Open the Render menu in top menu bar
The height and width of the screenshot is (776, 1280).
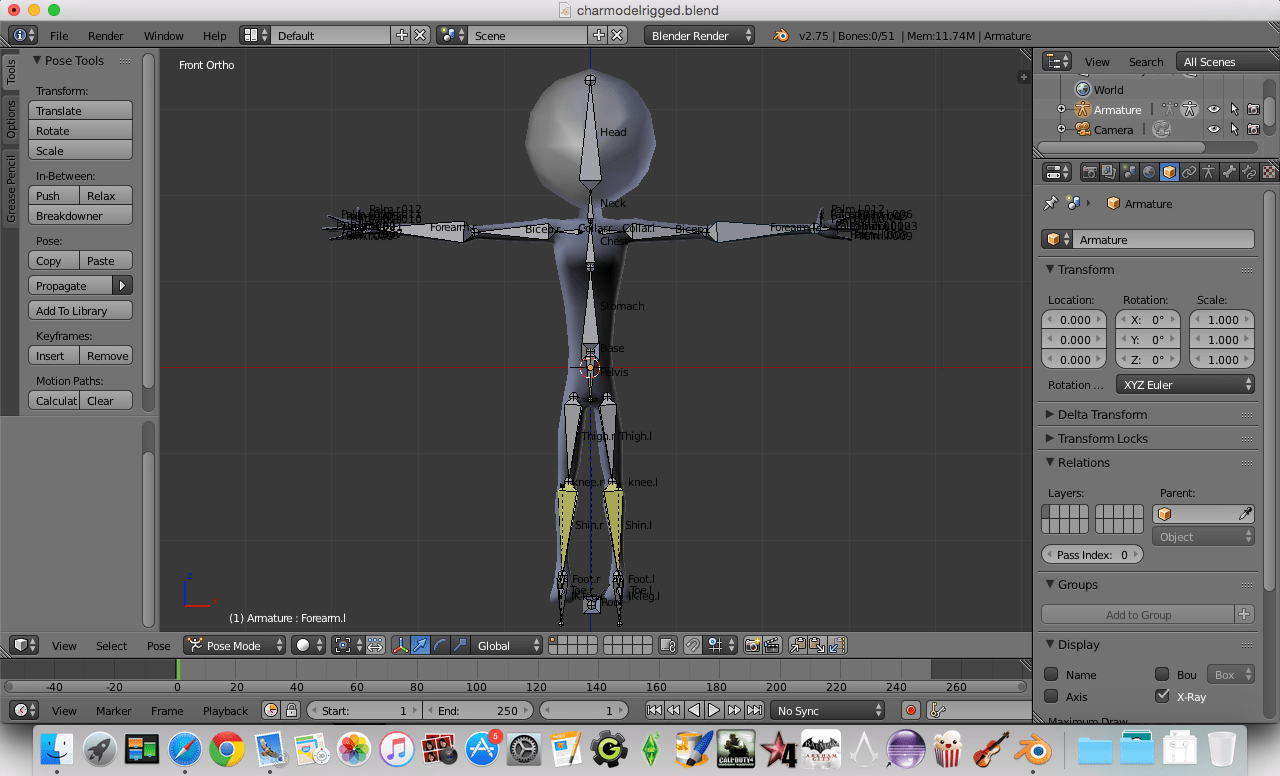click(x=106, y=35)
